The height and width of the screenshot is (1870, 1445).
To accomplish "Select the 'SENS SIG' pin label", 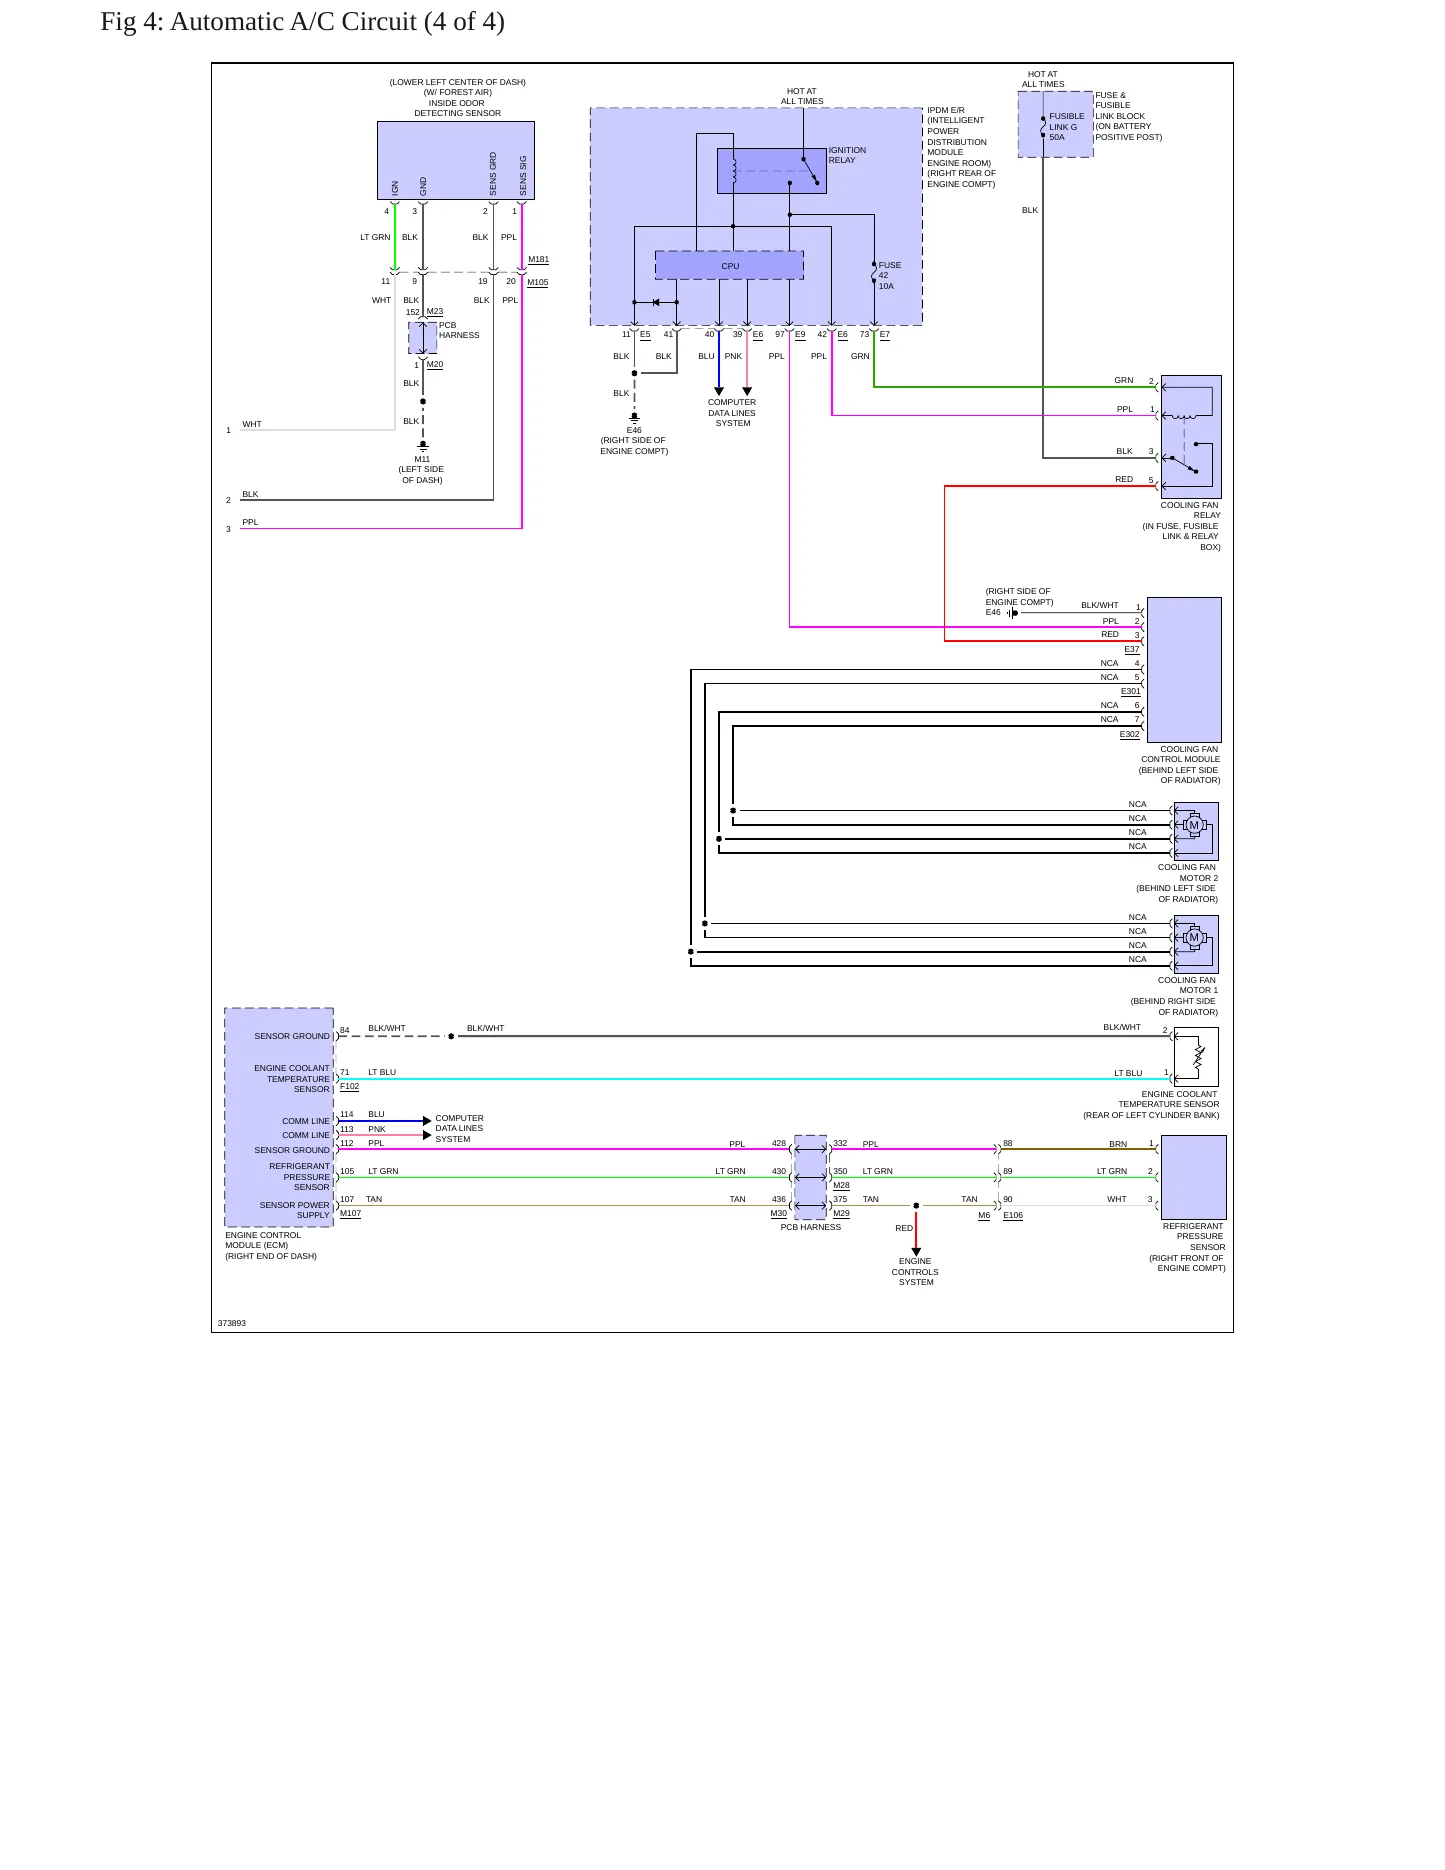I will (523, 176).
